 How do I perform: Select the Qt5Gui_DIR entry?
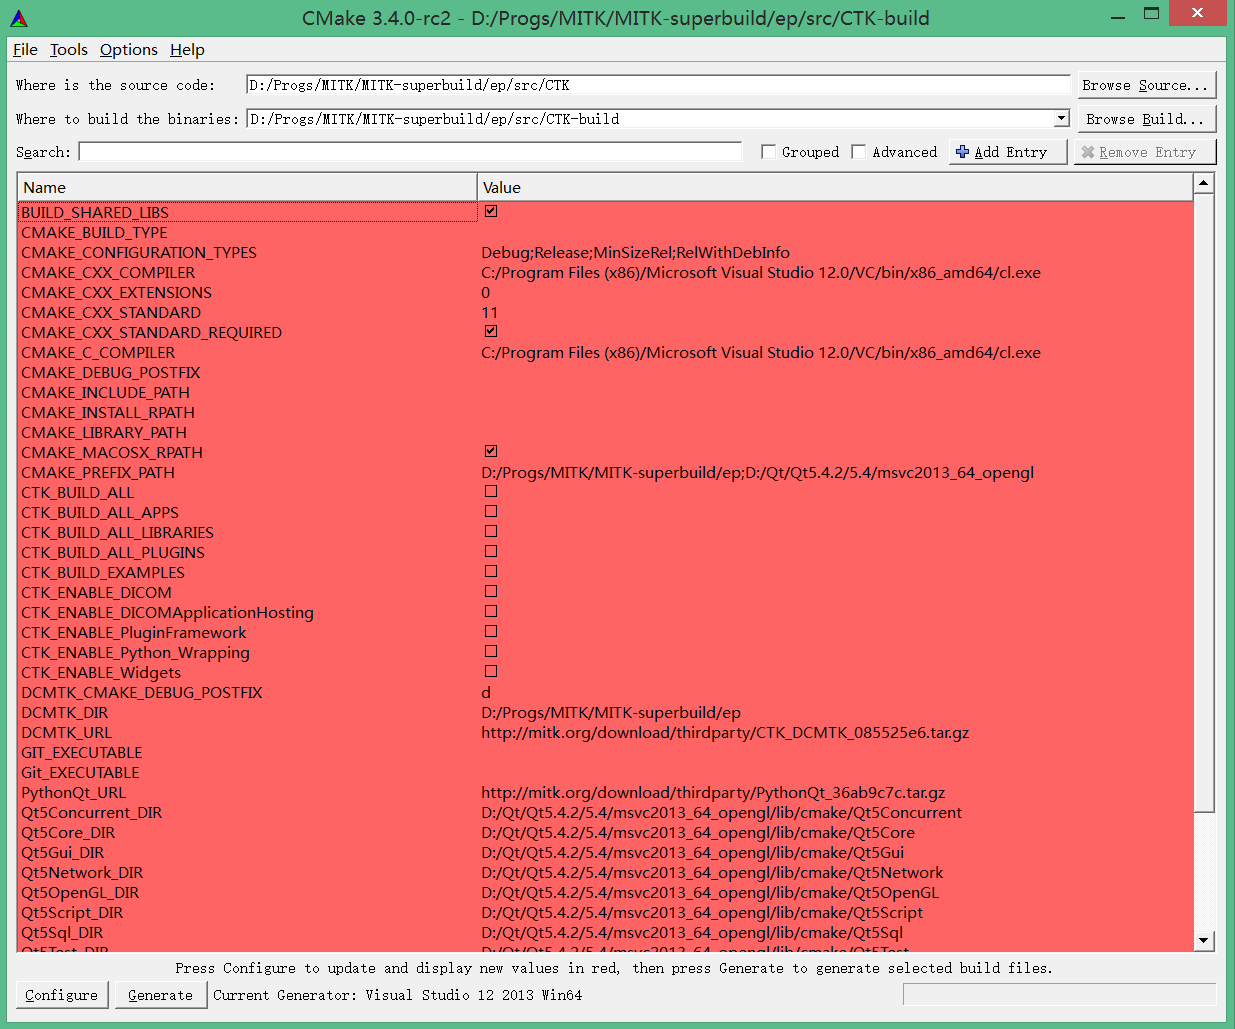pos(63,852)
